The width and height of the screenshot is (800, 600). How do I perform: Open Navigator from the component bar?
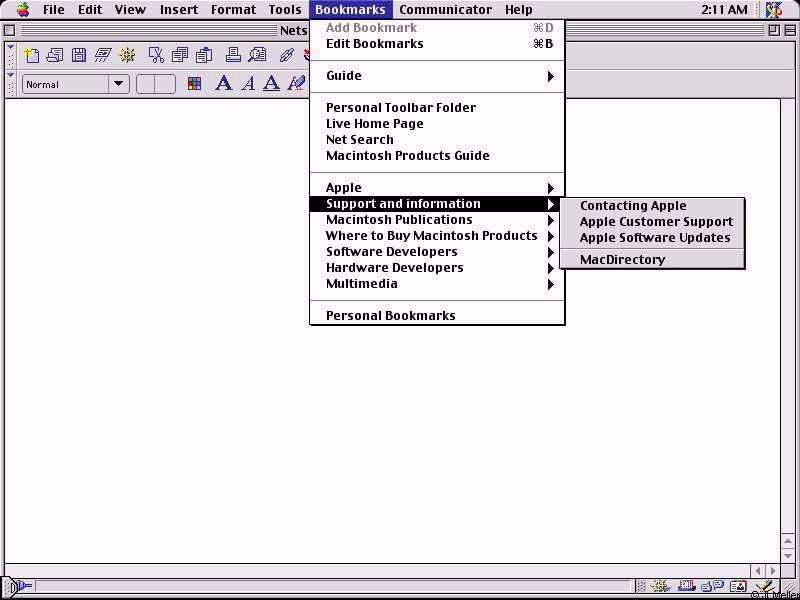pos(661,587)
